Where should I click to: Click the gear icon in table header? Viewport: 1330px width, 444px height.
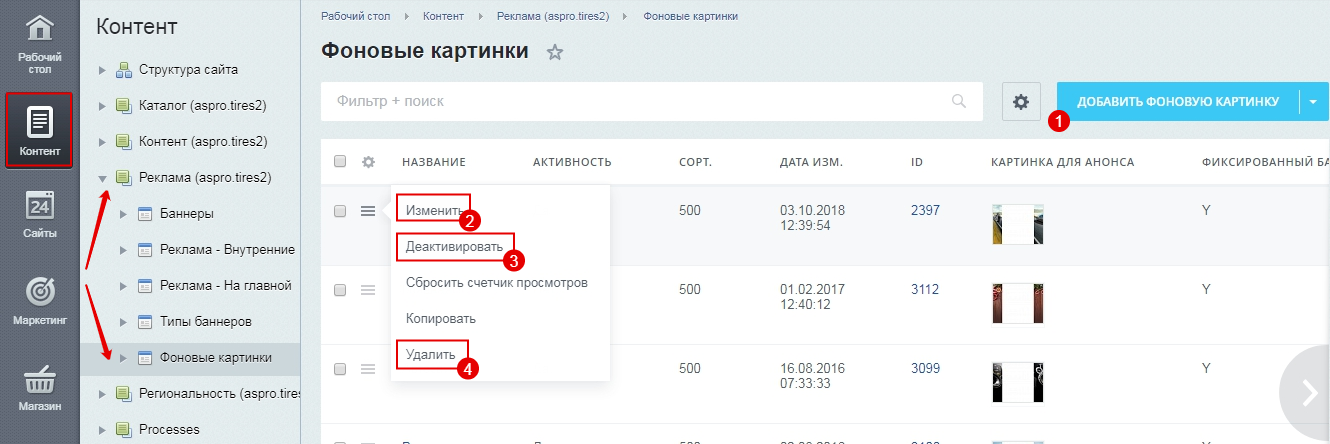(x=368, y=162)
